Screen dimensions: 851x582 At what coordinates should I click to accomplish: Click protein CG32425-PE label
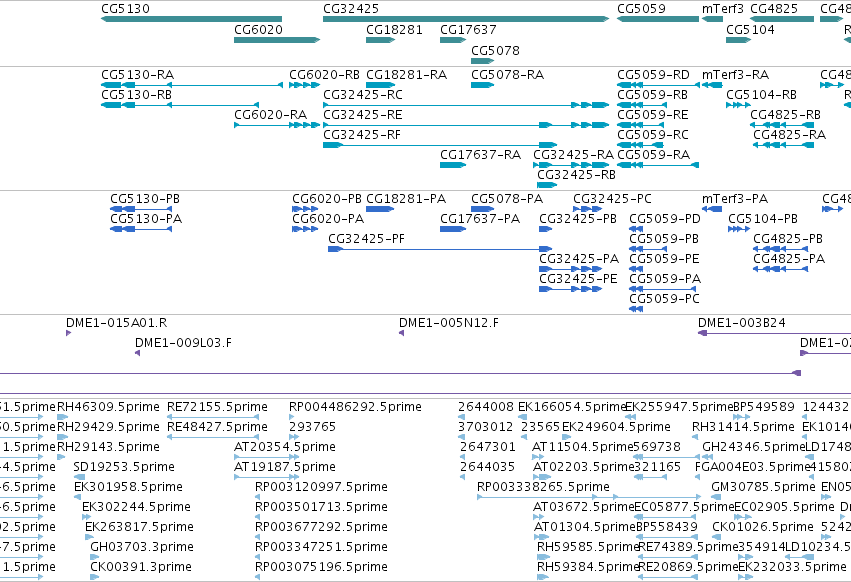pyautogui.click(x=579, y=279)
